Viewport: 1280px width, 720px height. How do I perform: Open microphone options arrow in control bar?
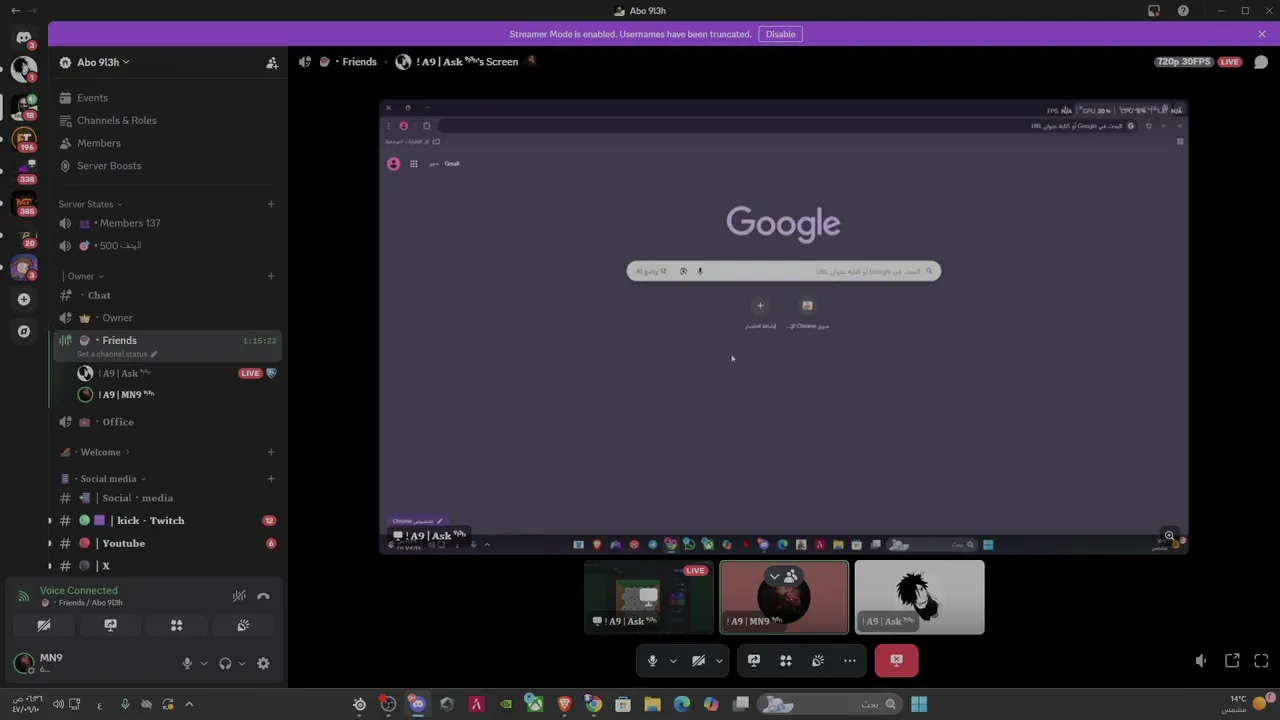coord(673,660)
